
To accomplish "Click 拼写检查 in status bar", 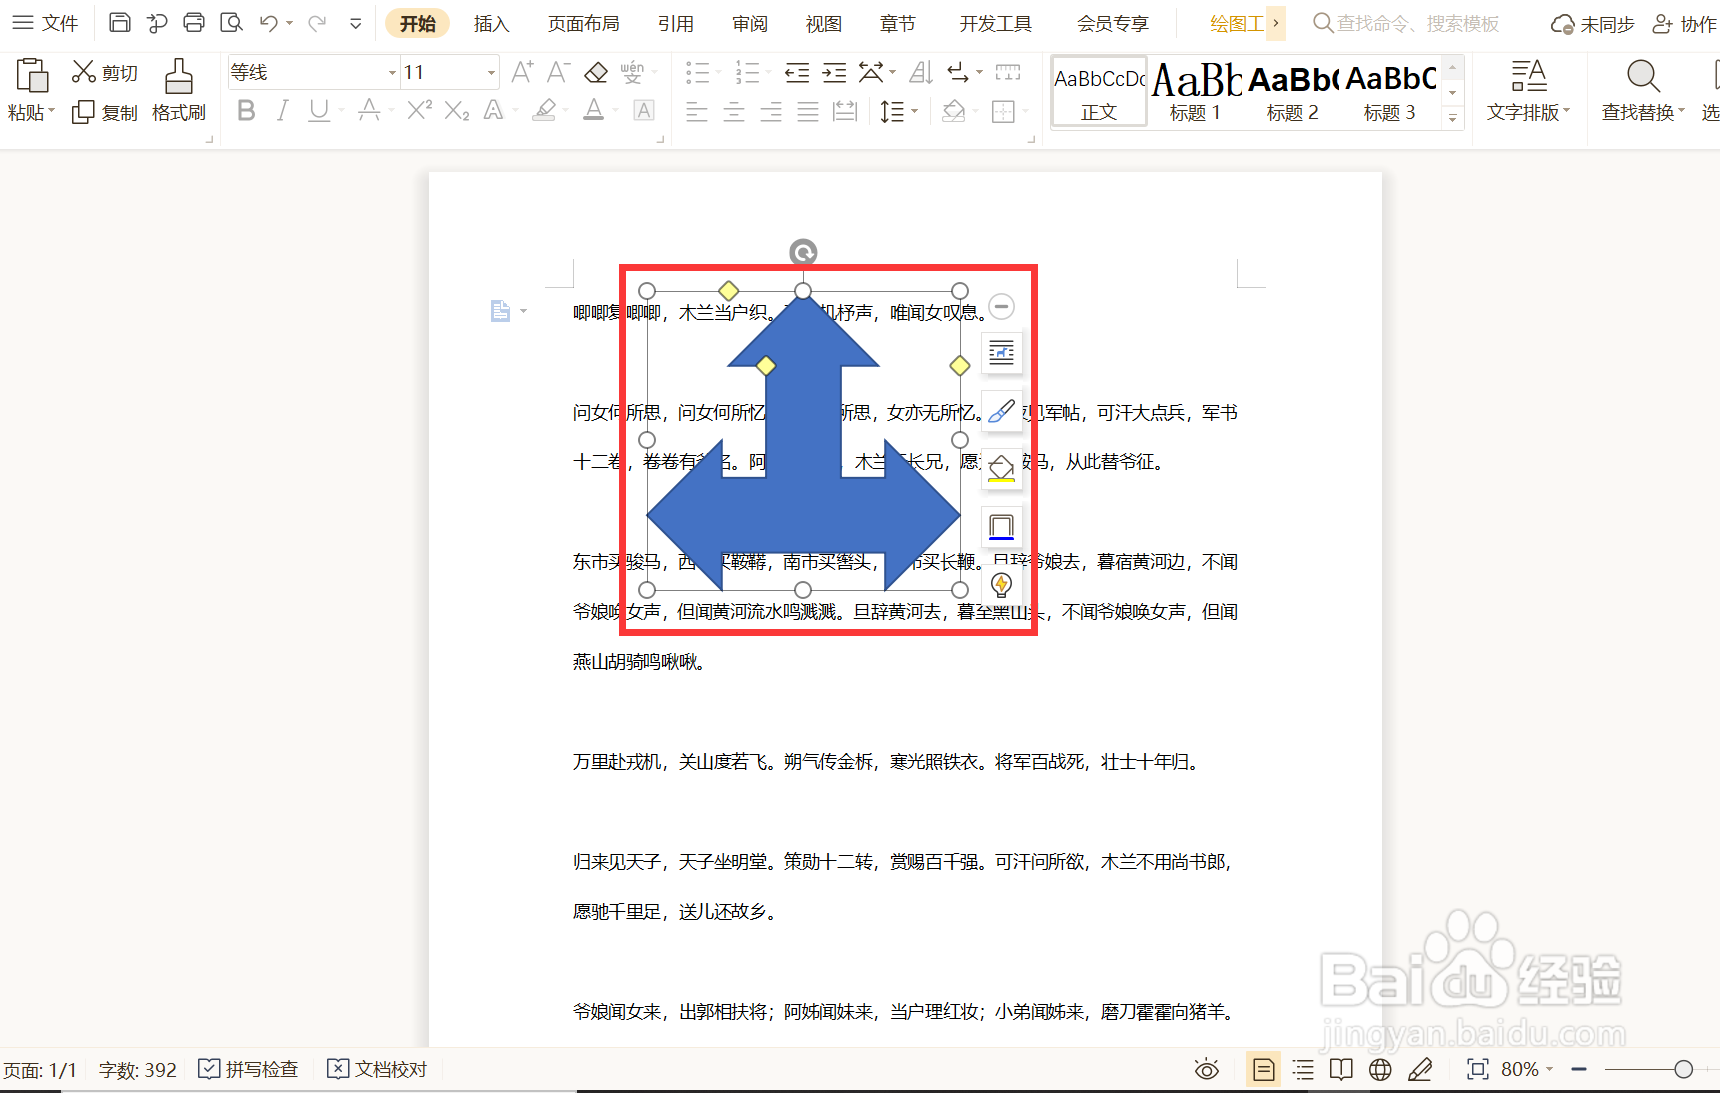I will [x=249, y=1069].
